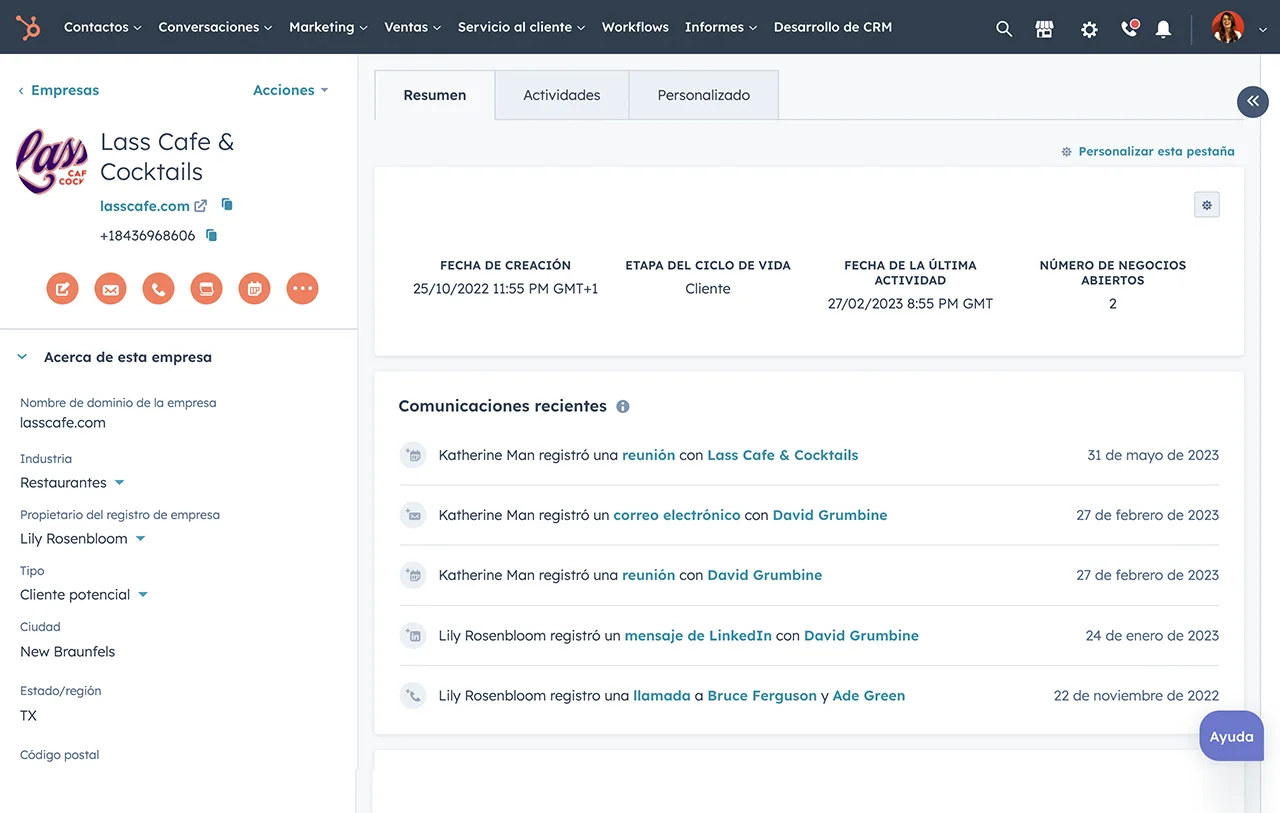Click the info icon next to Comunicaciones recientes
The width and height of the screenshot is (1280, 813).
pyautogui.click(x=623, y=407)
